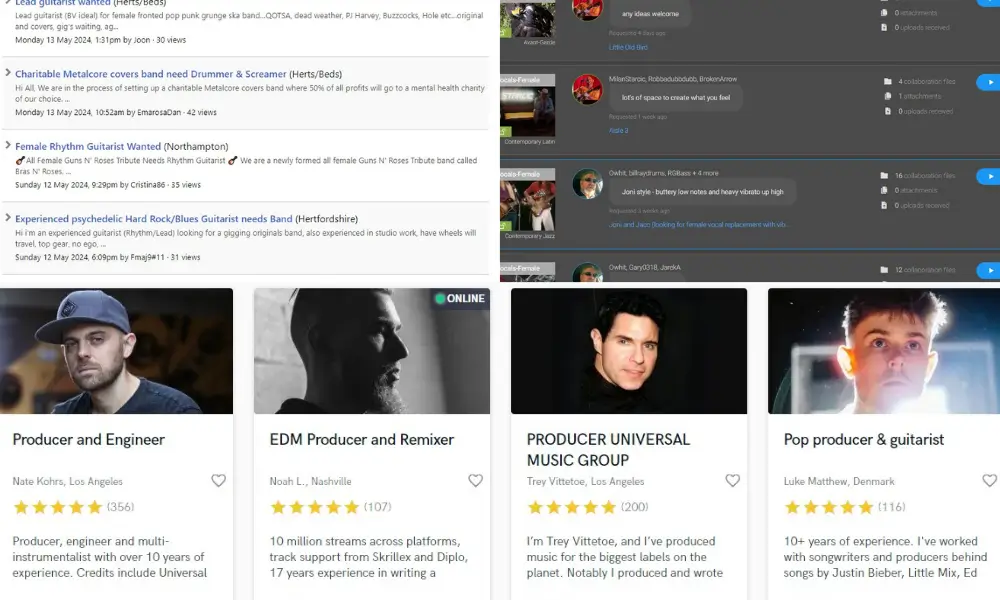The height and width of the screenshot is (600, 1000).
Task: Click '16 collaboration files' text
Action: pyautogui.click(x=925, y=175)
